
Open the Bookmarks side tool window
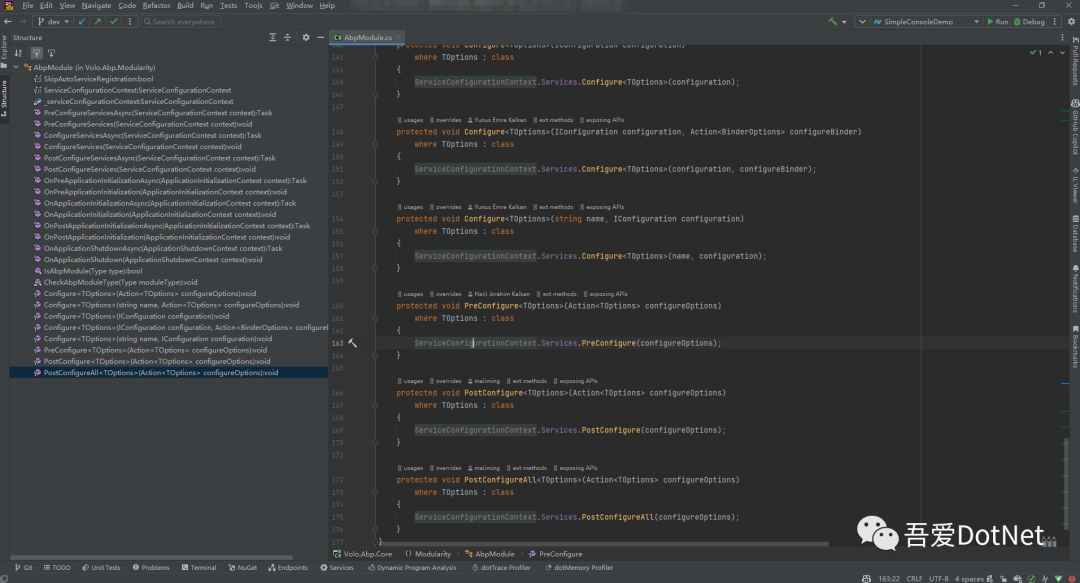click(1074, 347)
